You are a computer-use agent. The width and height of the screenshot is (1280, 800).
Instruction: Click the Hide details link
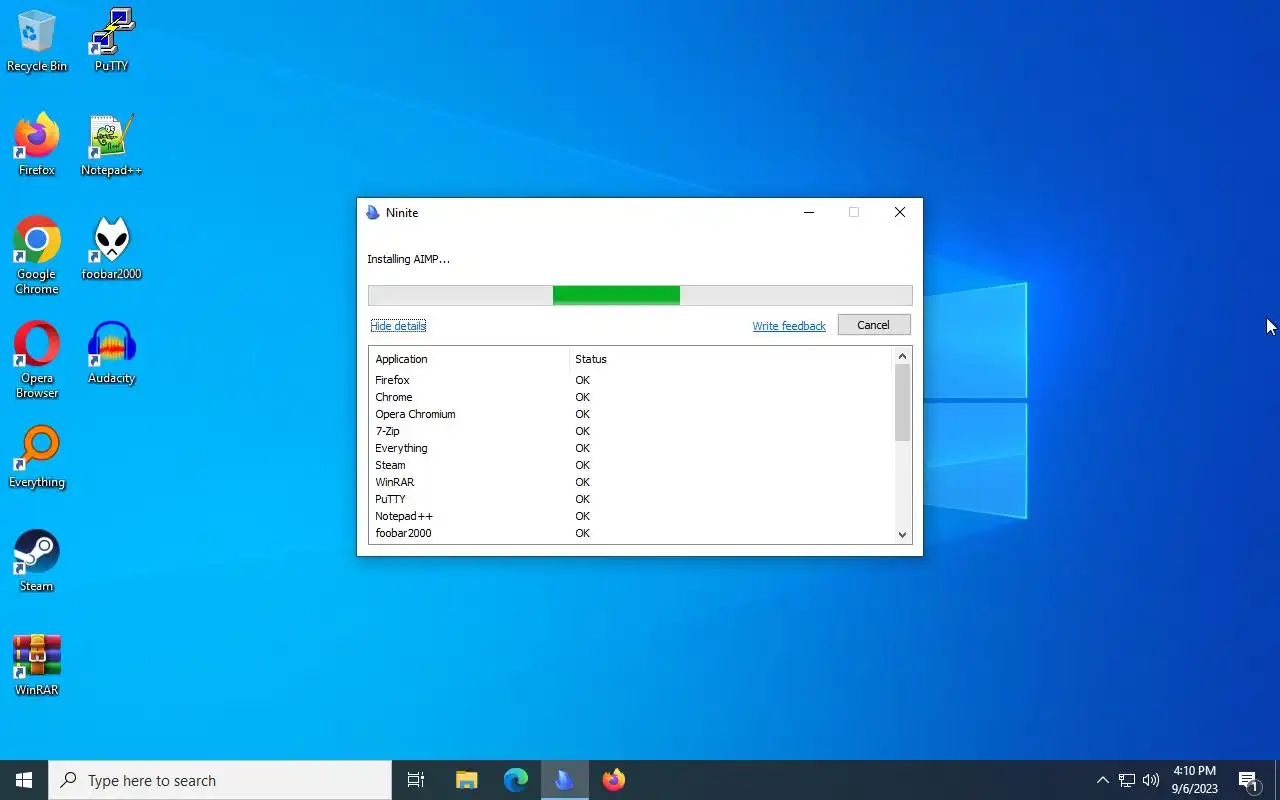click(x=398, y=326)
